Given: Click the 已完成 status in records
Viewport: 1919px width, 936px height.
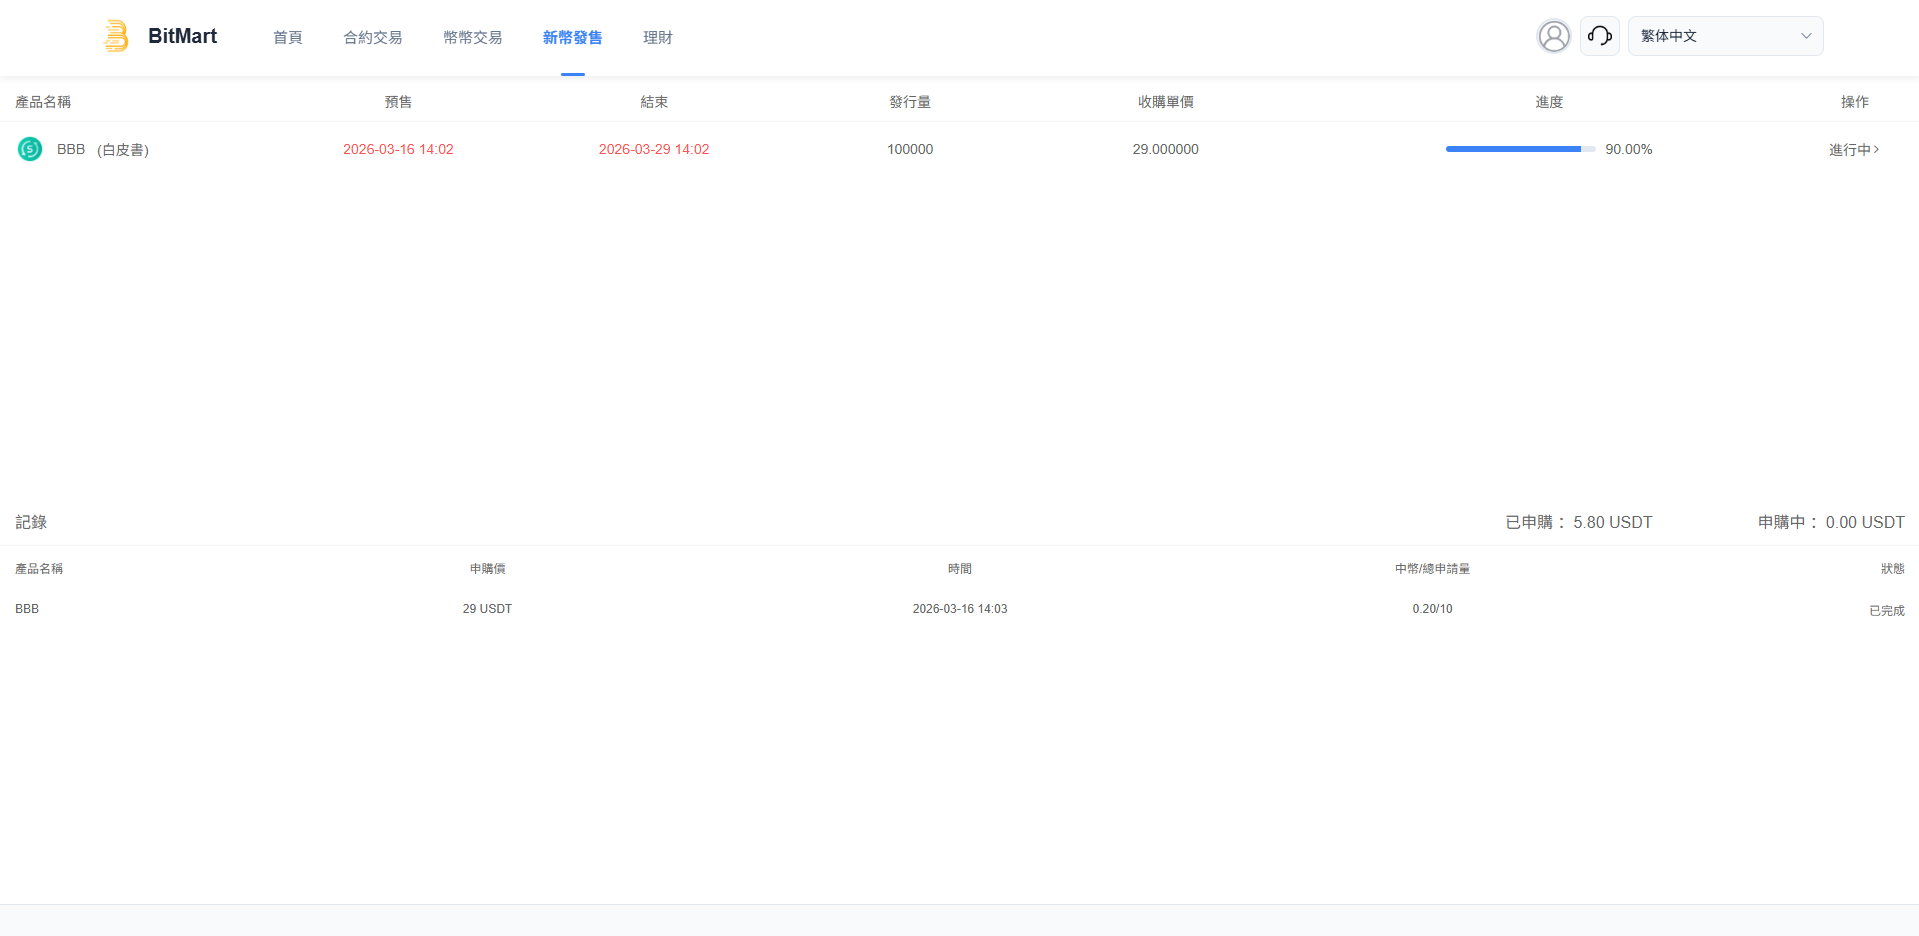Looking at the screenshot, I should coord(1886,610).
